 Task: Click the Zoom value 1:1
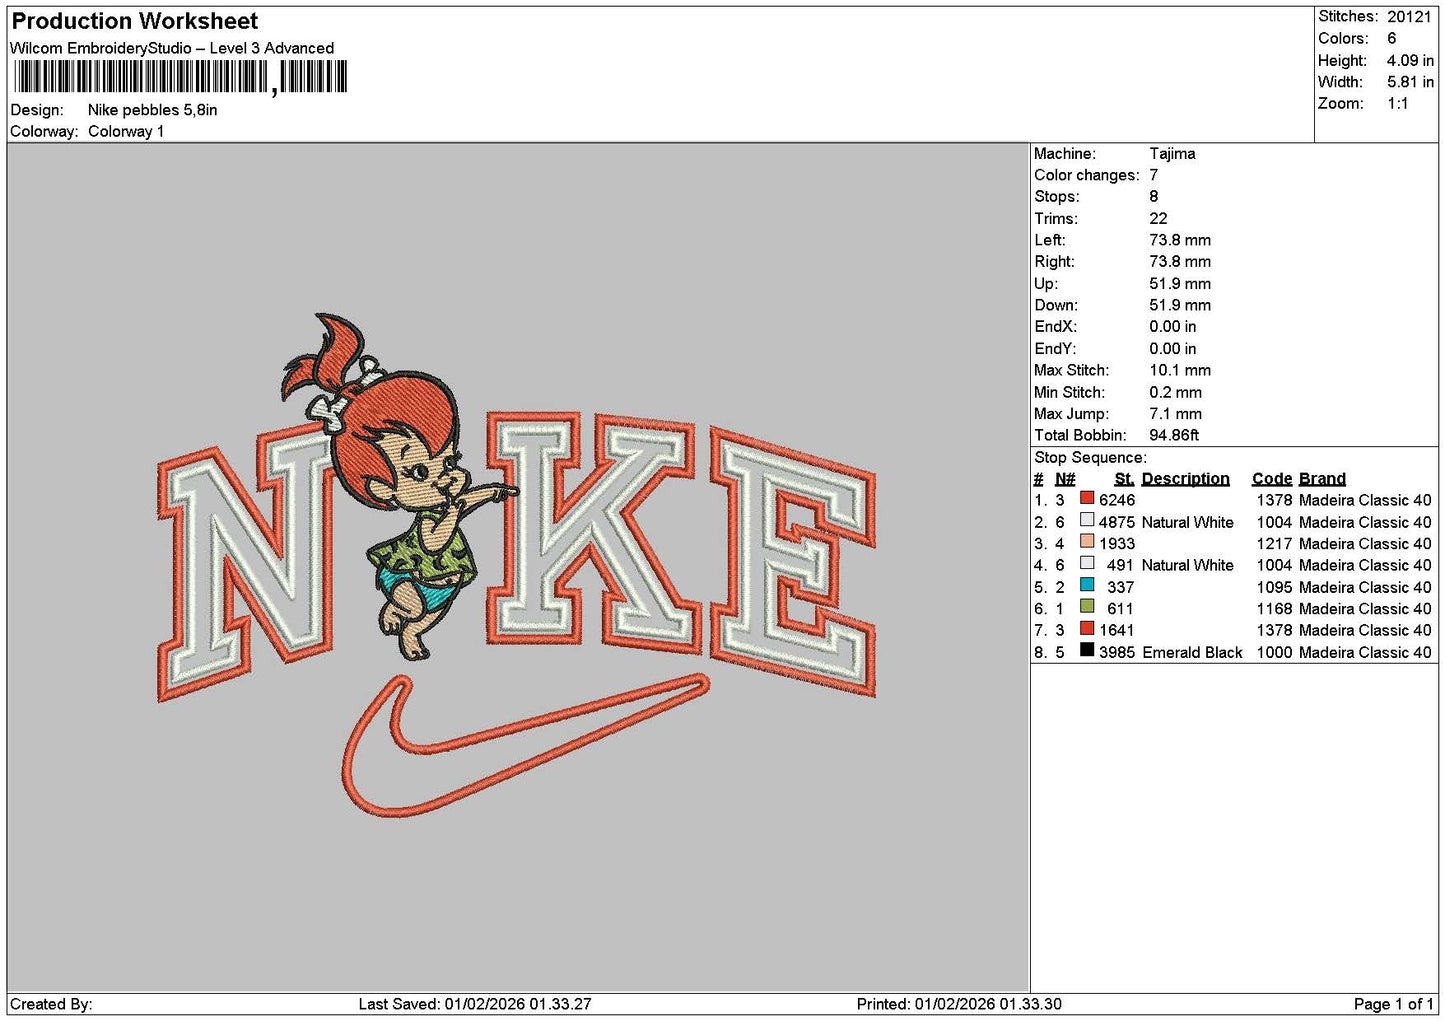(x=1397, y=104)
